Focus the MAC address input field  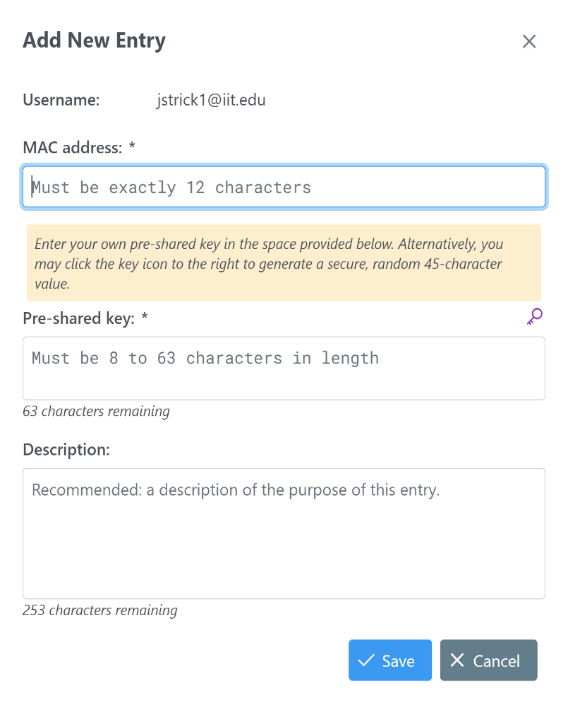point(284,187)
